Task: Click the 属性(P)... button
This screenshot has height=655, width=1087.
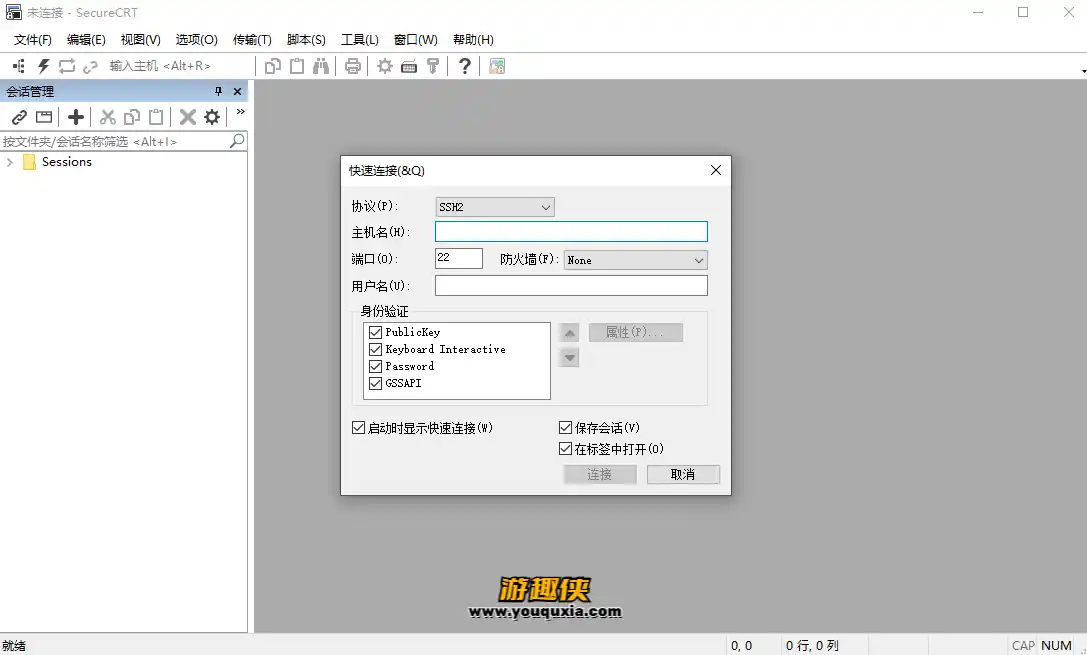Action: 636,332
